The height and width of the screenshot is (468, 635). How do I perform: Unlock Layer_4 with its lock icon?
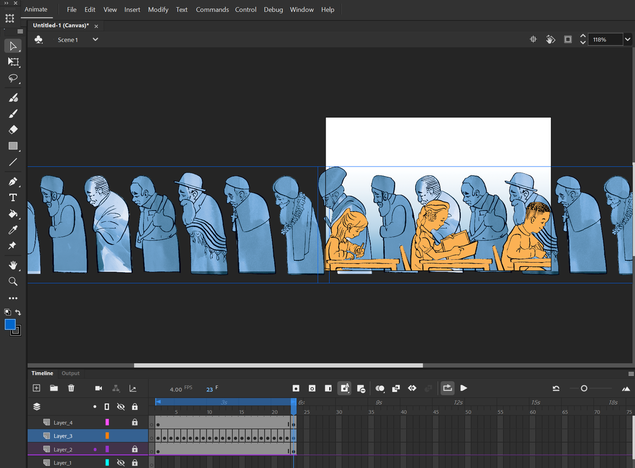pyautogui.click(x=135, y=422)
